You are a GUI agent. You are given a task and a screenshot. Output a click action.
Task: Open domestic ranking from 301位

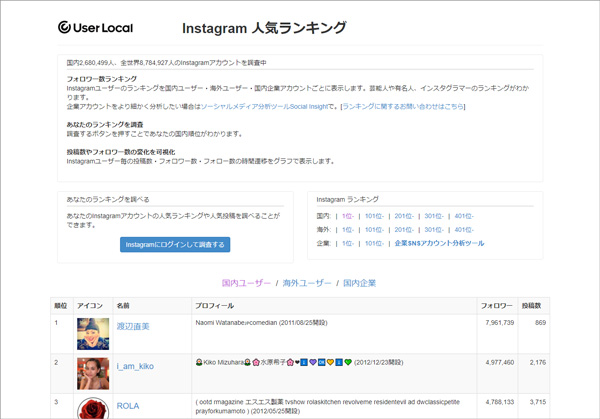click(434, 216)
